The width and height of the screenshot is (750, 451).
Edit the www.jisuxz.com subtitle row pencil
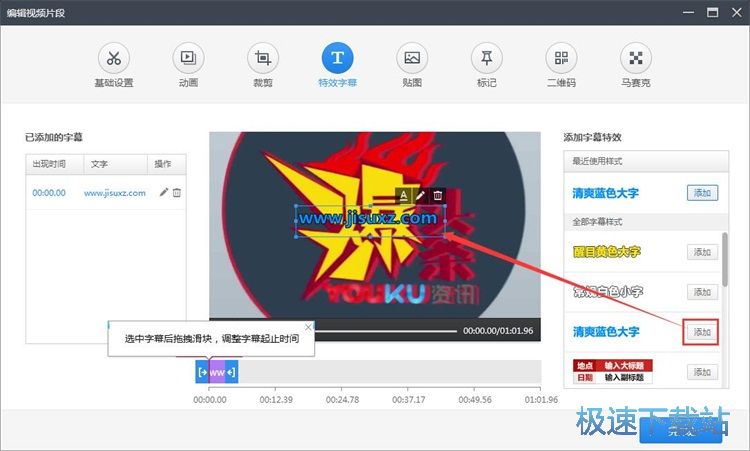(164, 192)
